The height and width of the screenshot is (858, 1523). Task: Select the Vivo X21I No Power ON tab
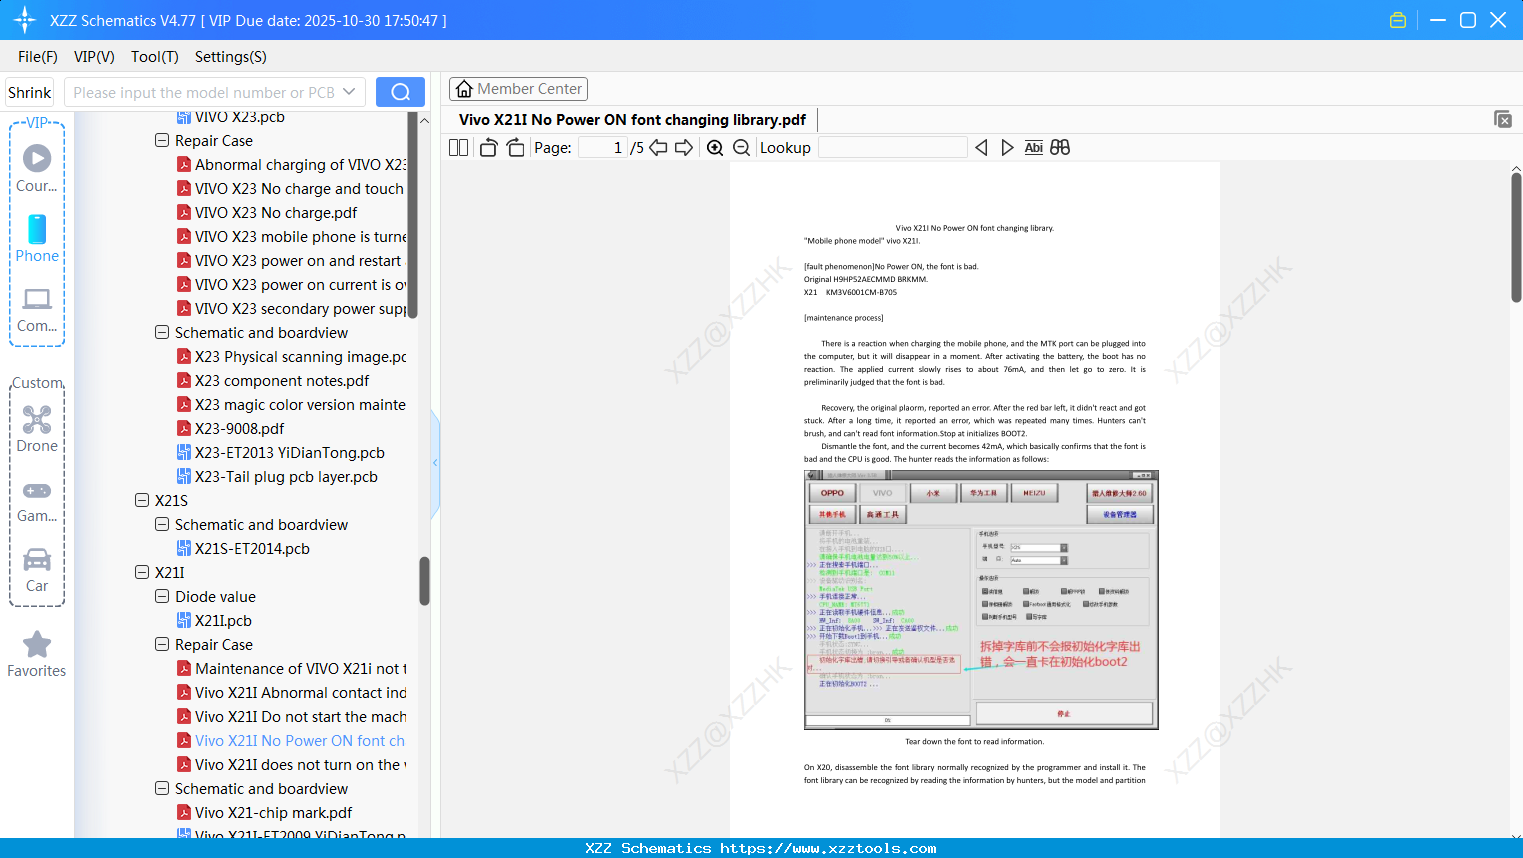[632, 120]
